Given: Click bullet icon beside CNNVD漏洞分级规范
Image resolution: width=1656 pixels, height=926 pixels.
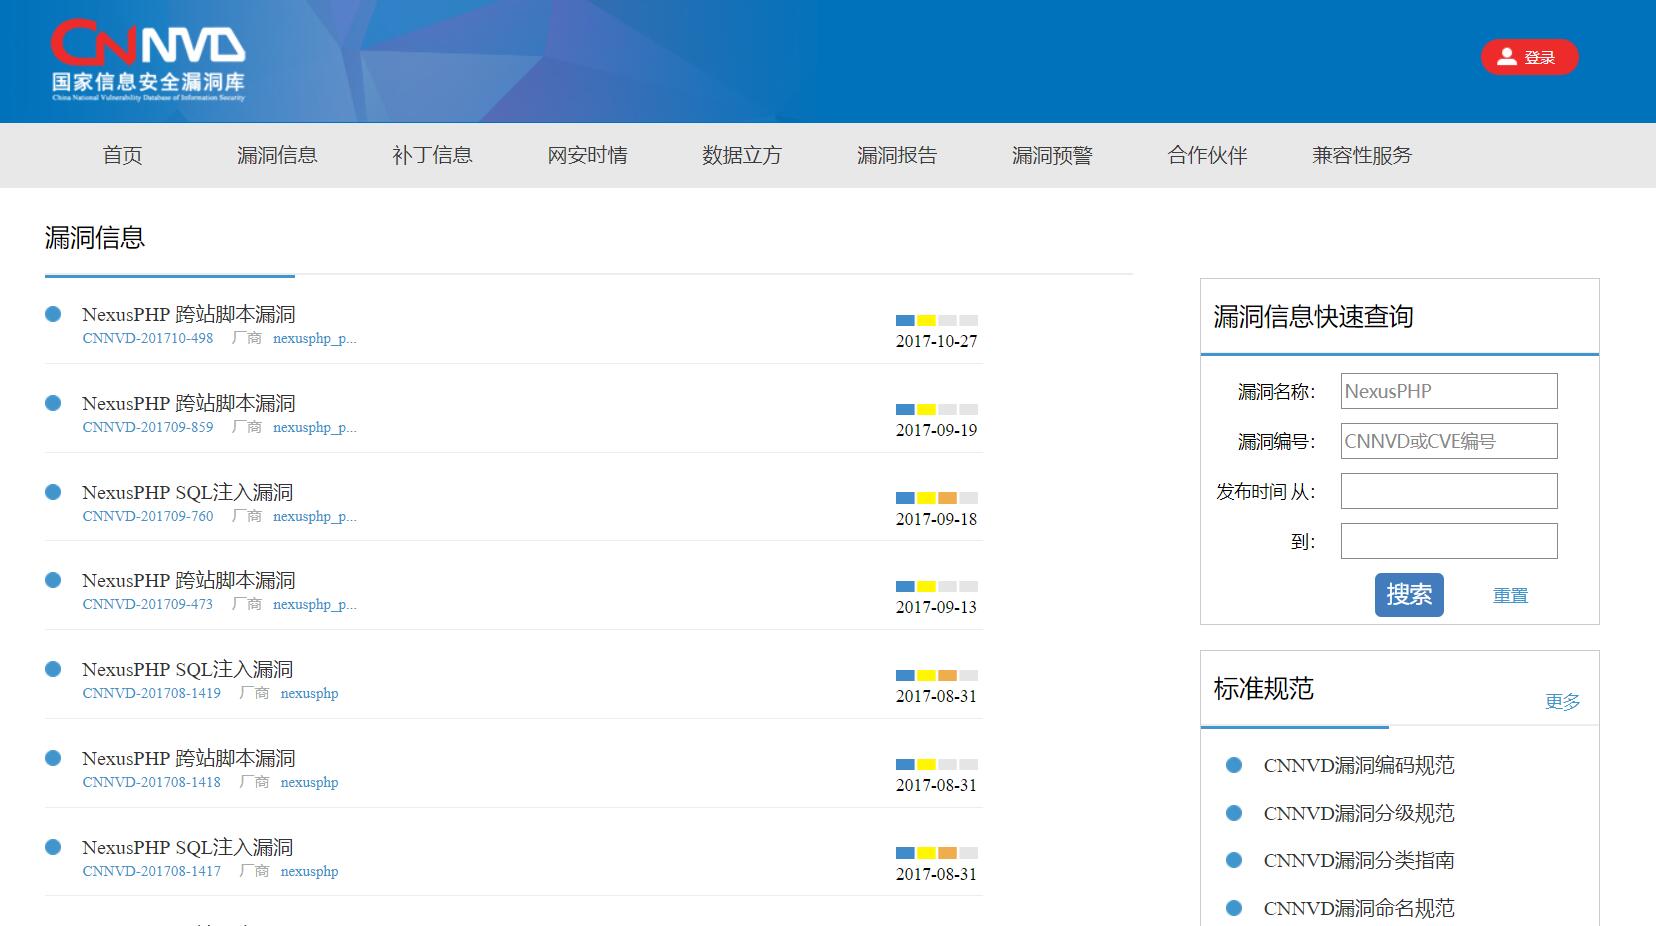Looking at the screenshot, I should coord(1234,813).
